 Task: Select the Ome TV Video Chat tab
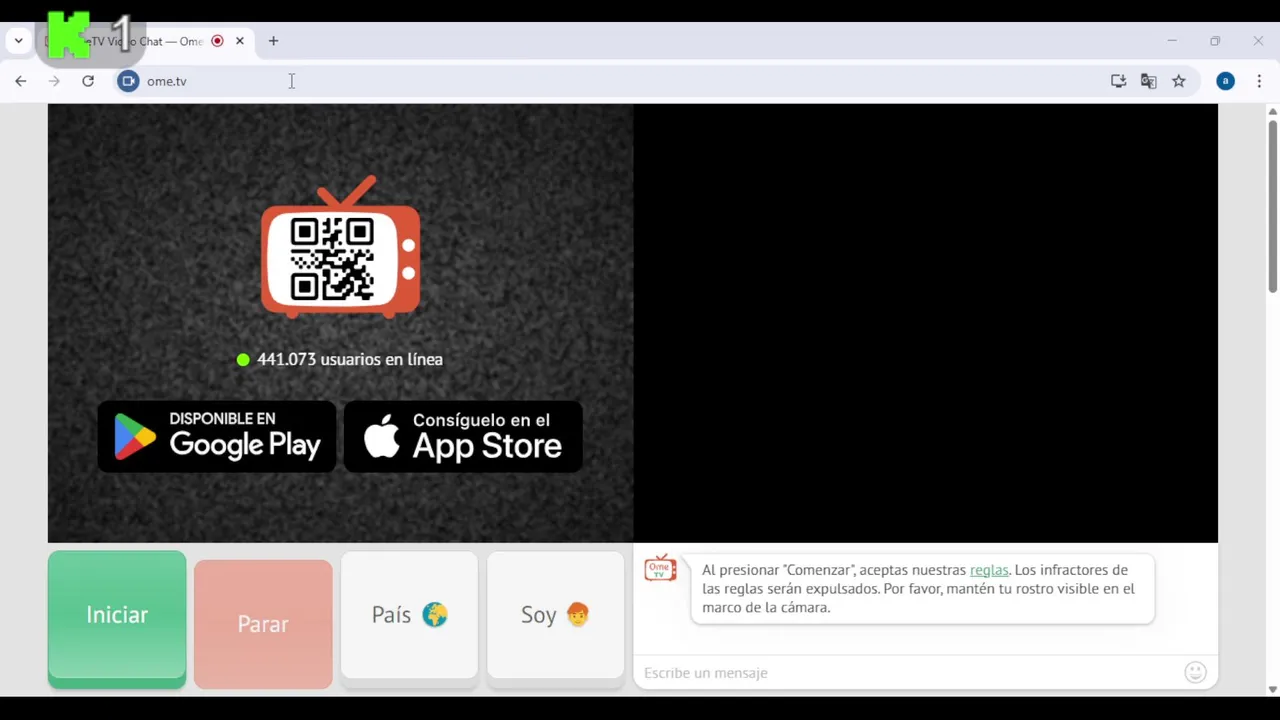coord(145,41)
